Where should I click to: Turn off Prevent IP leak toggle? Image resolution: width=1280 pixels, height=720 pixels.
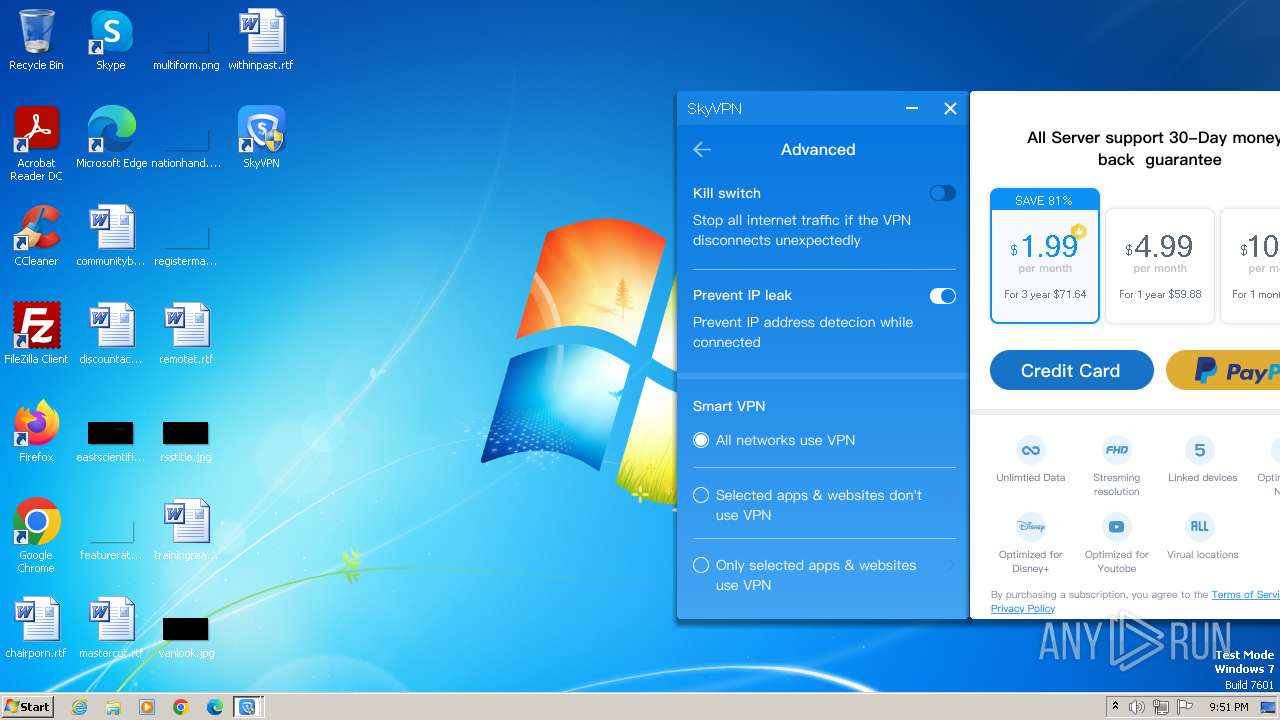click(942, 296)
